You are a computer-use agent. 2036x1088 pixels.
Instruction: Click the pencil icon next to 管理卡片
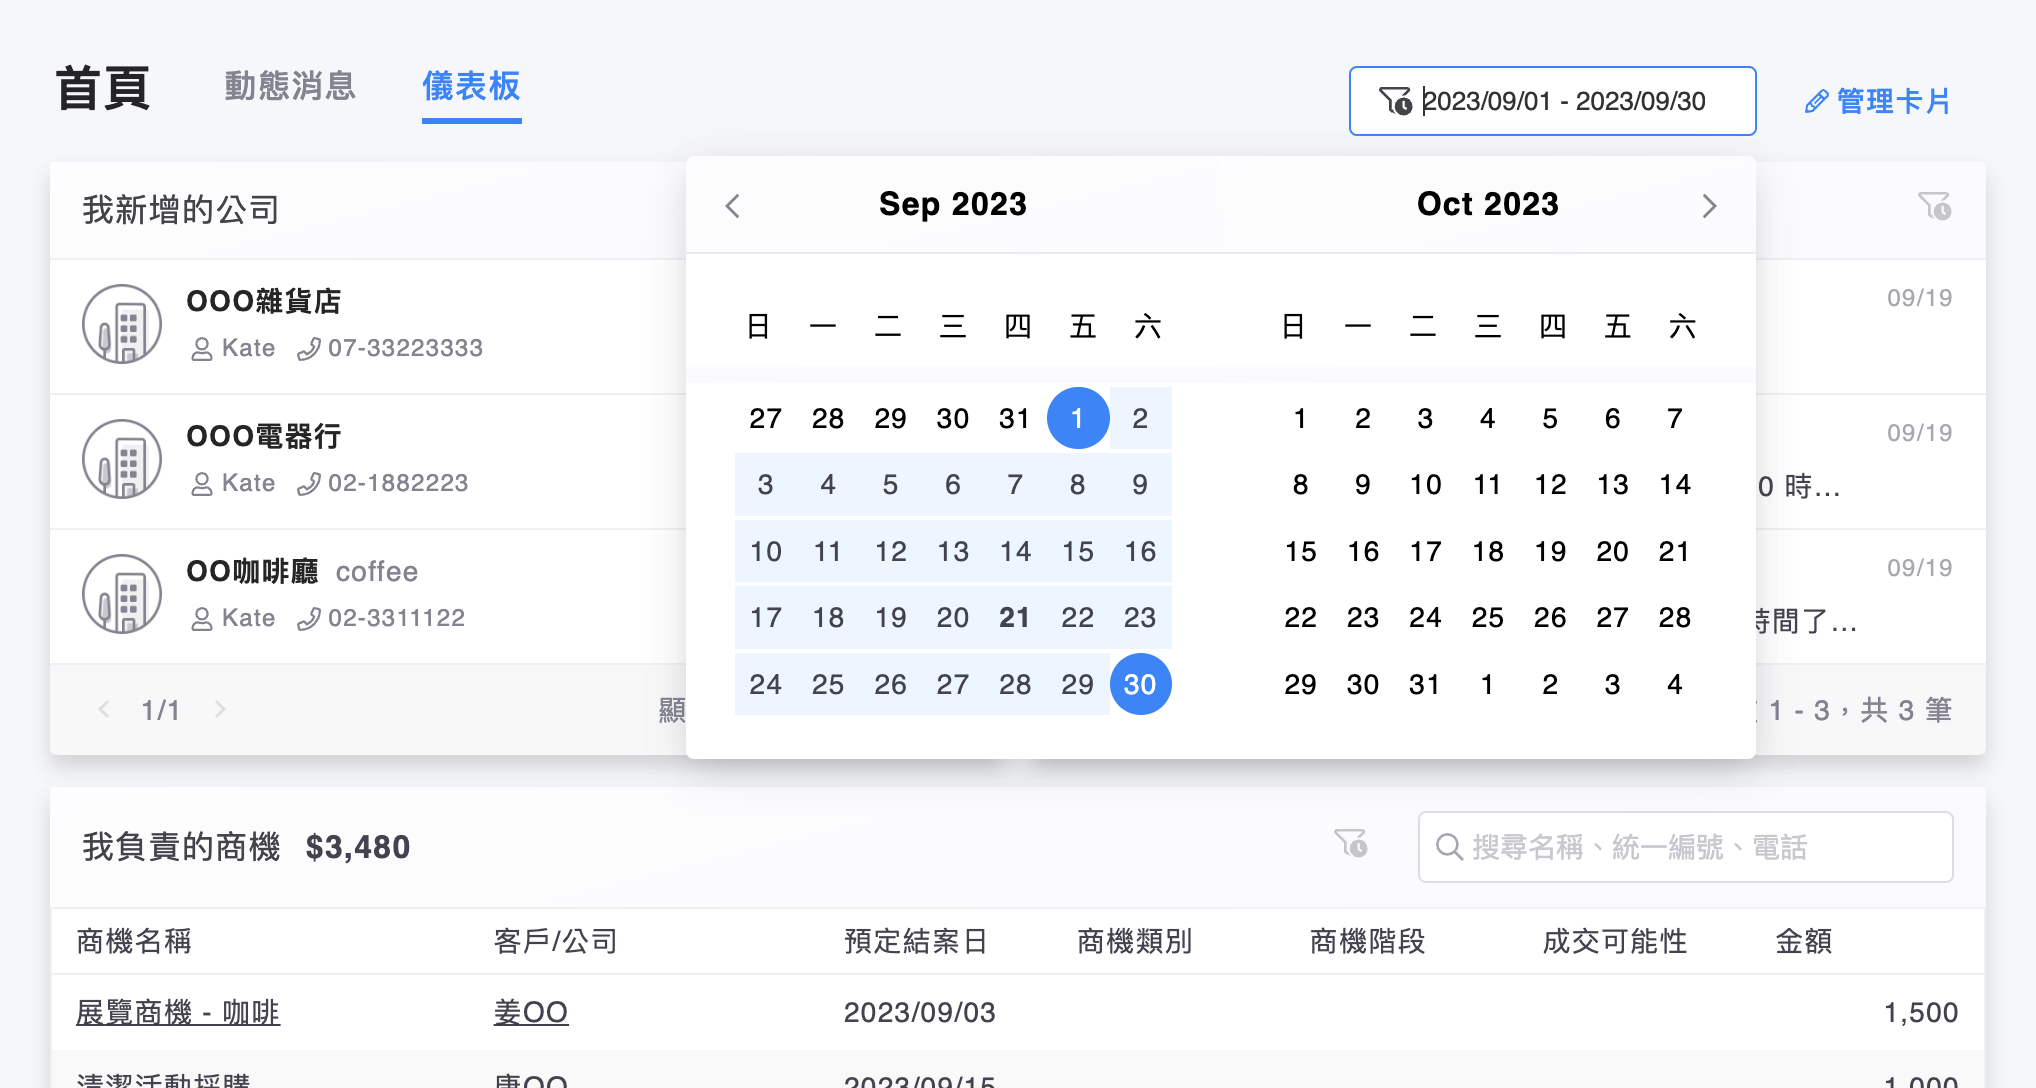[x=1816, y=102]
